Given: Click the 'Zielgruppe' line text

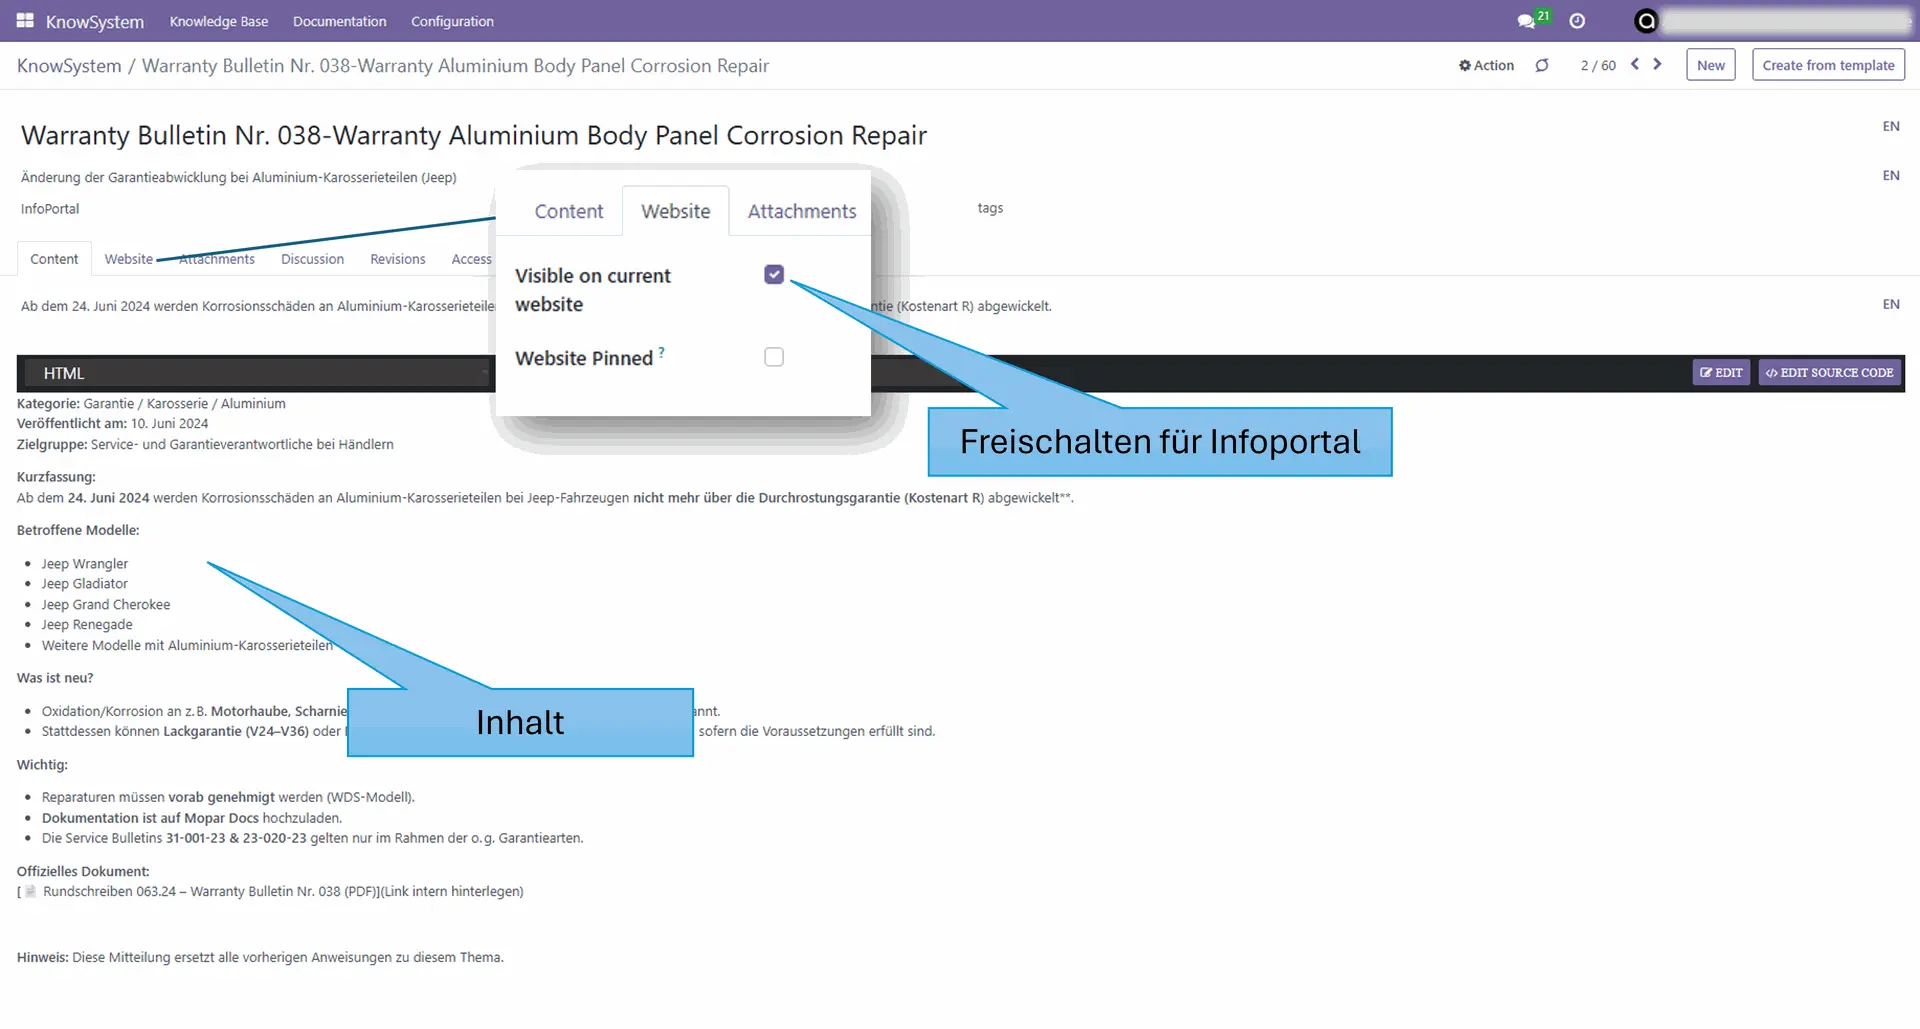Looking at the screenshot, I should coord(205,445).
